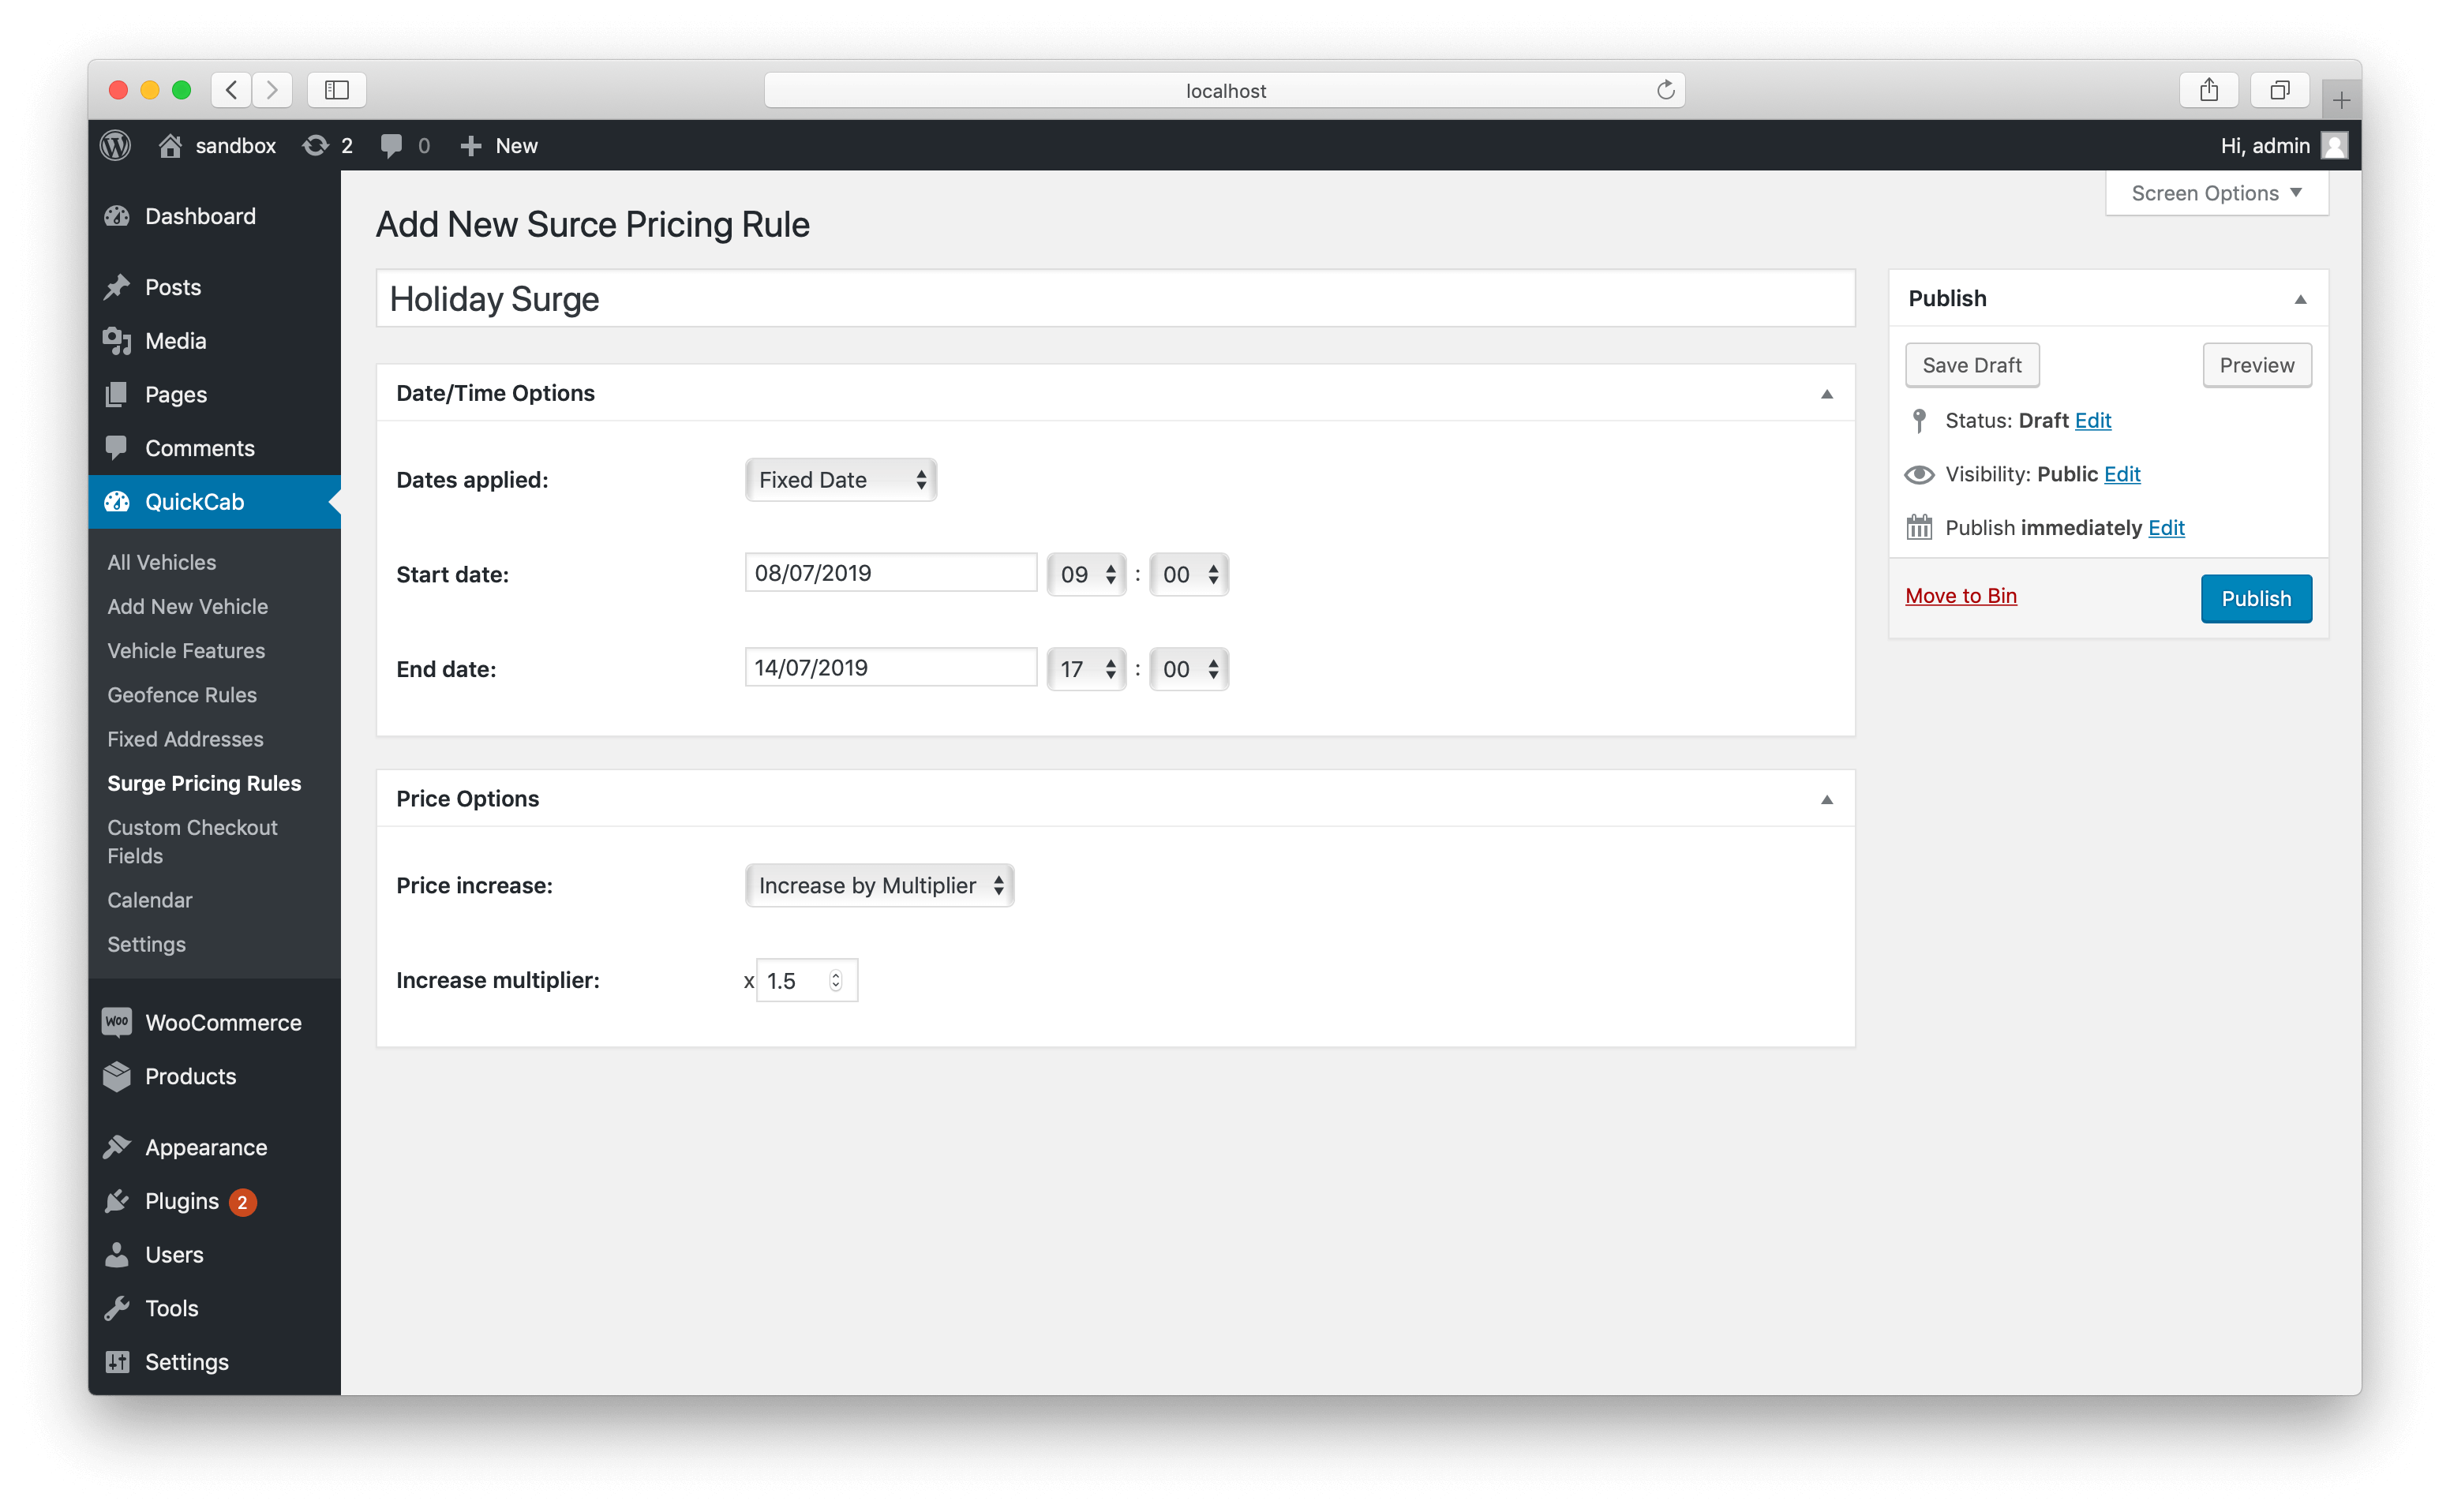Click the QuickCab plugin icon in sidebar
2450x1512 pixels.
click(118, 500)
